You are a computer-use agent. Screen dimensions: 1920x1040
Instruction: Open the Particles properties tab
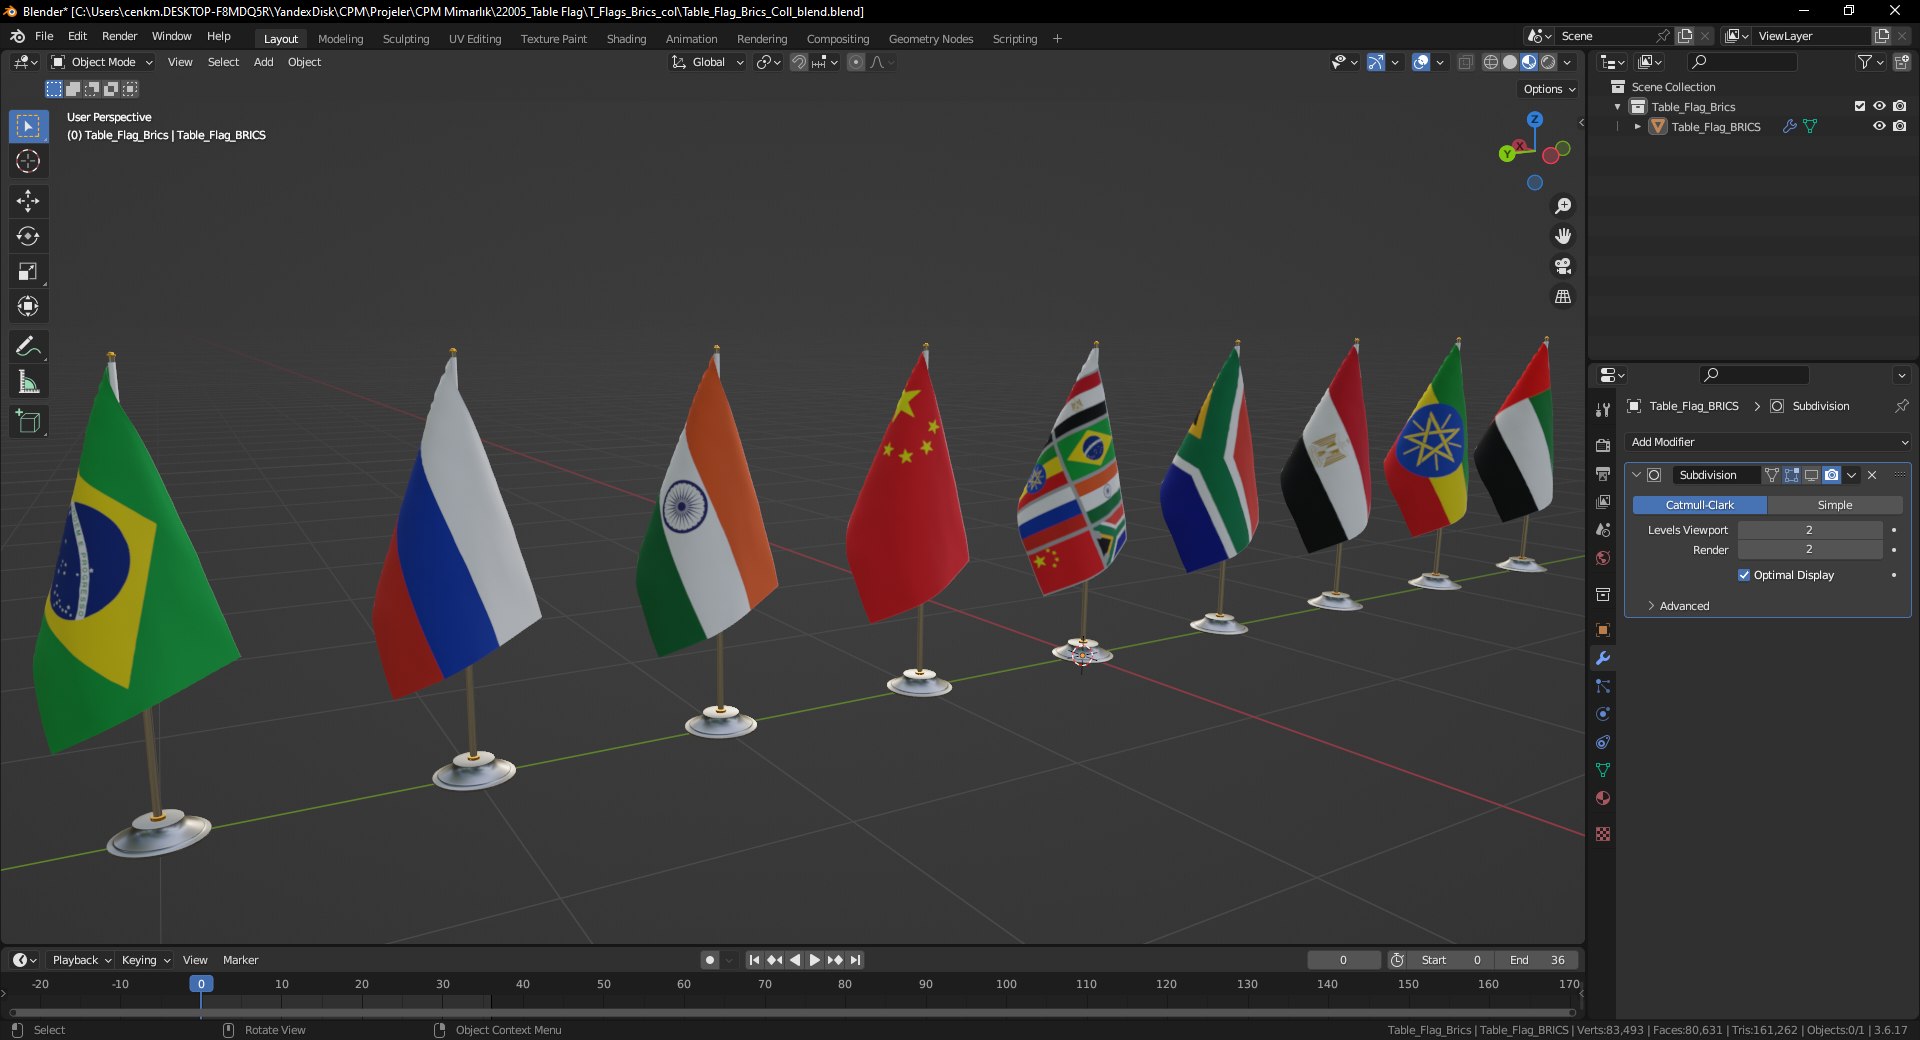(1603, 686)
